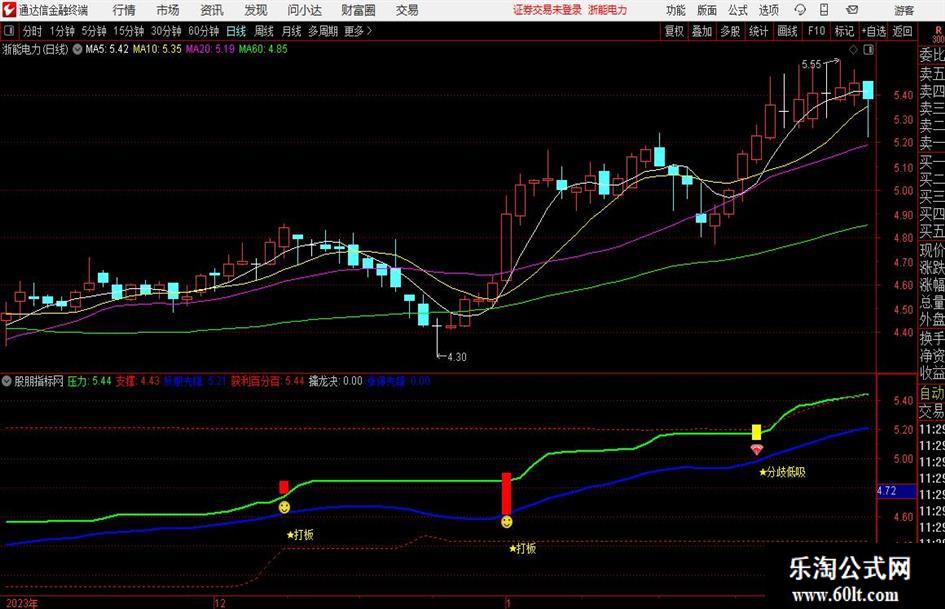Click the 擒龙决: 0.00 indicator value
Viewport: 945px width, 609px height.
(x=336, y=381)
